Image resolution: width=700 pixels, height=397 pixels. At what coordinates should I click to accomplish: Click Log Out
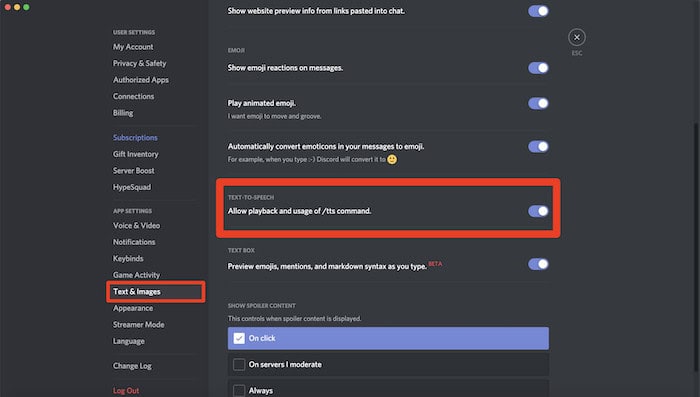126,391
